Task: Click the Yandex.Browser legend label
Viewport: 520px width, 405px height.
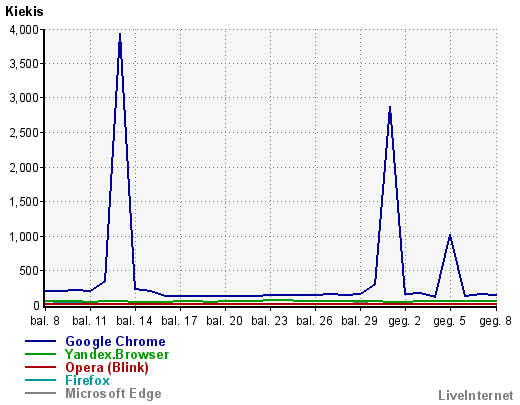Action: coord(117,354)
